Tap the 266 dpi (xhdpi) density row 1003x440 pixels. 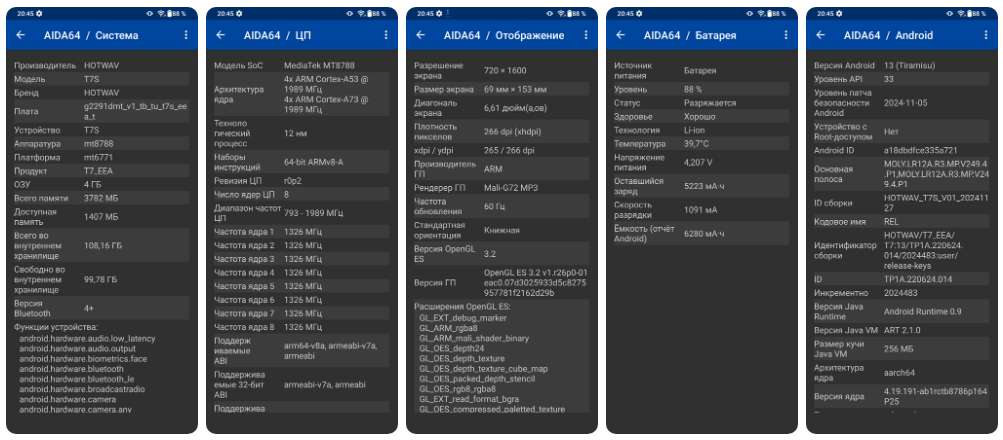pyautogui.click(x=501, y=131)
